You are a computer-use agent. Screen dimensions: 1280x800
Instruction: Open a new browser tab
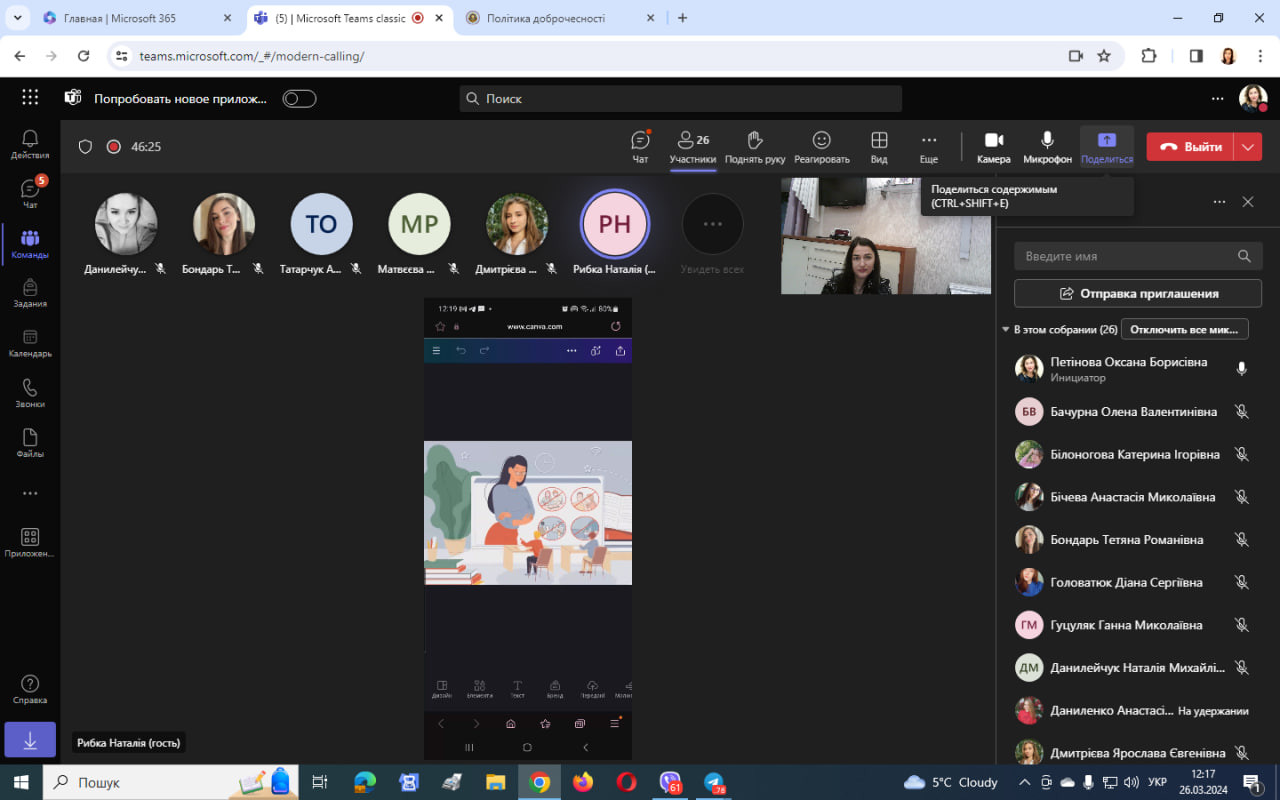coord(683,18)
